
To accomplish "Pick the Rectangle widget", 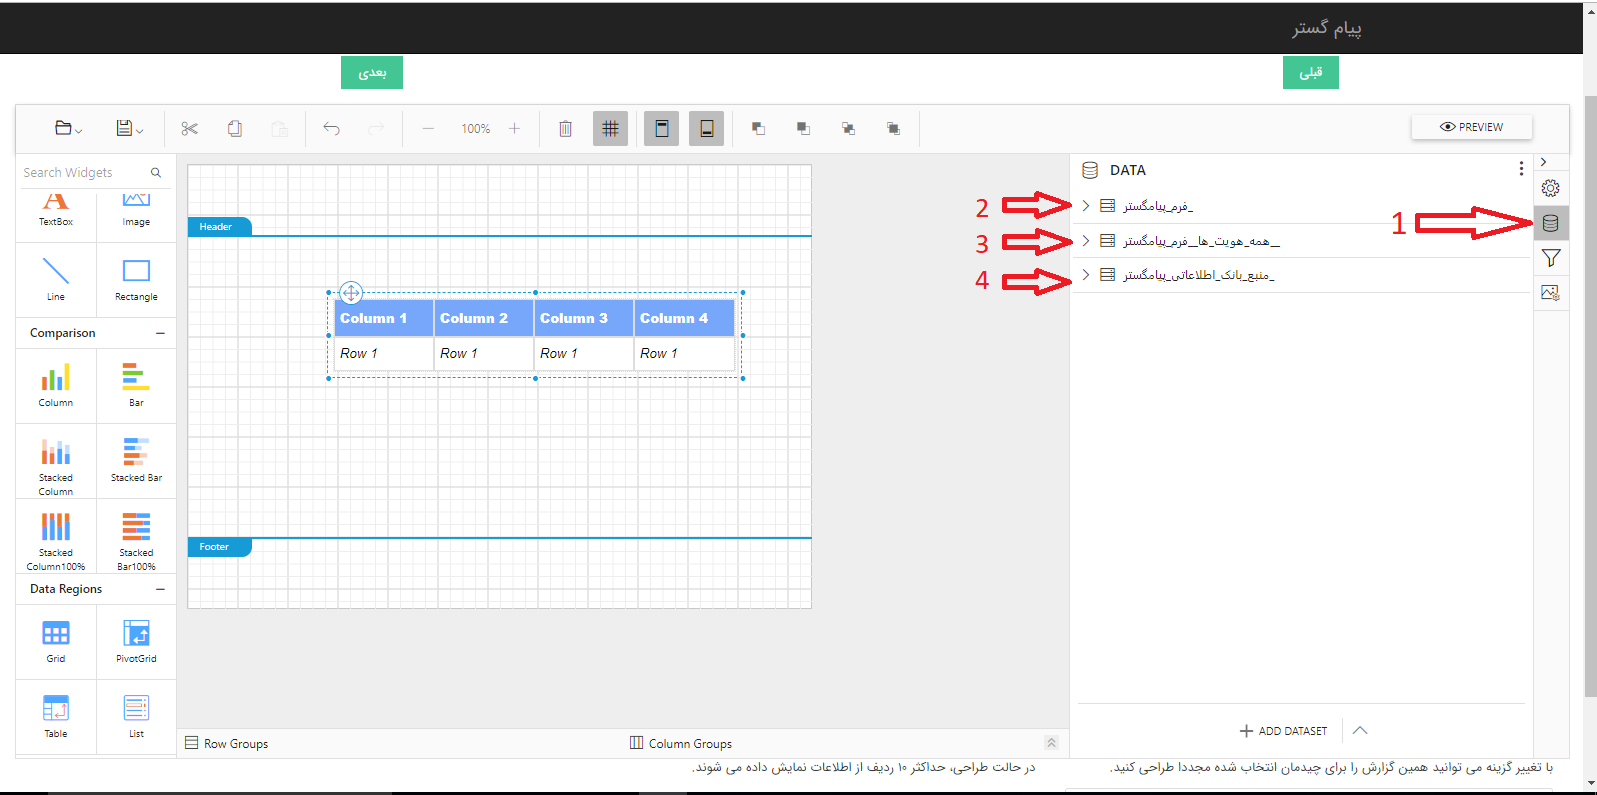I will (x=136, y=278).
